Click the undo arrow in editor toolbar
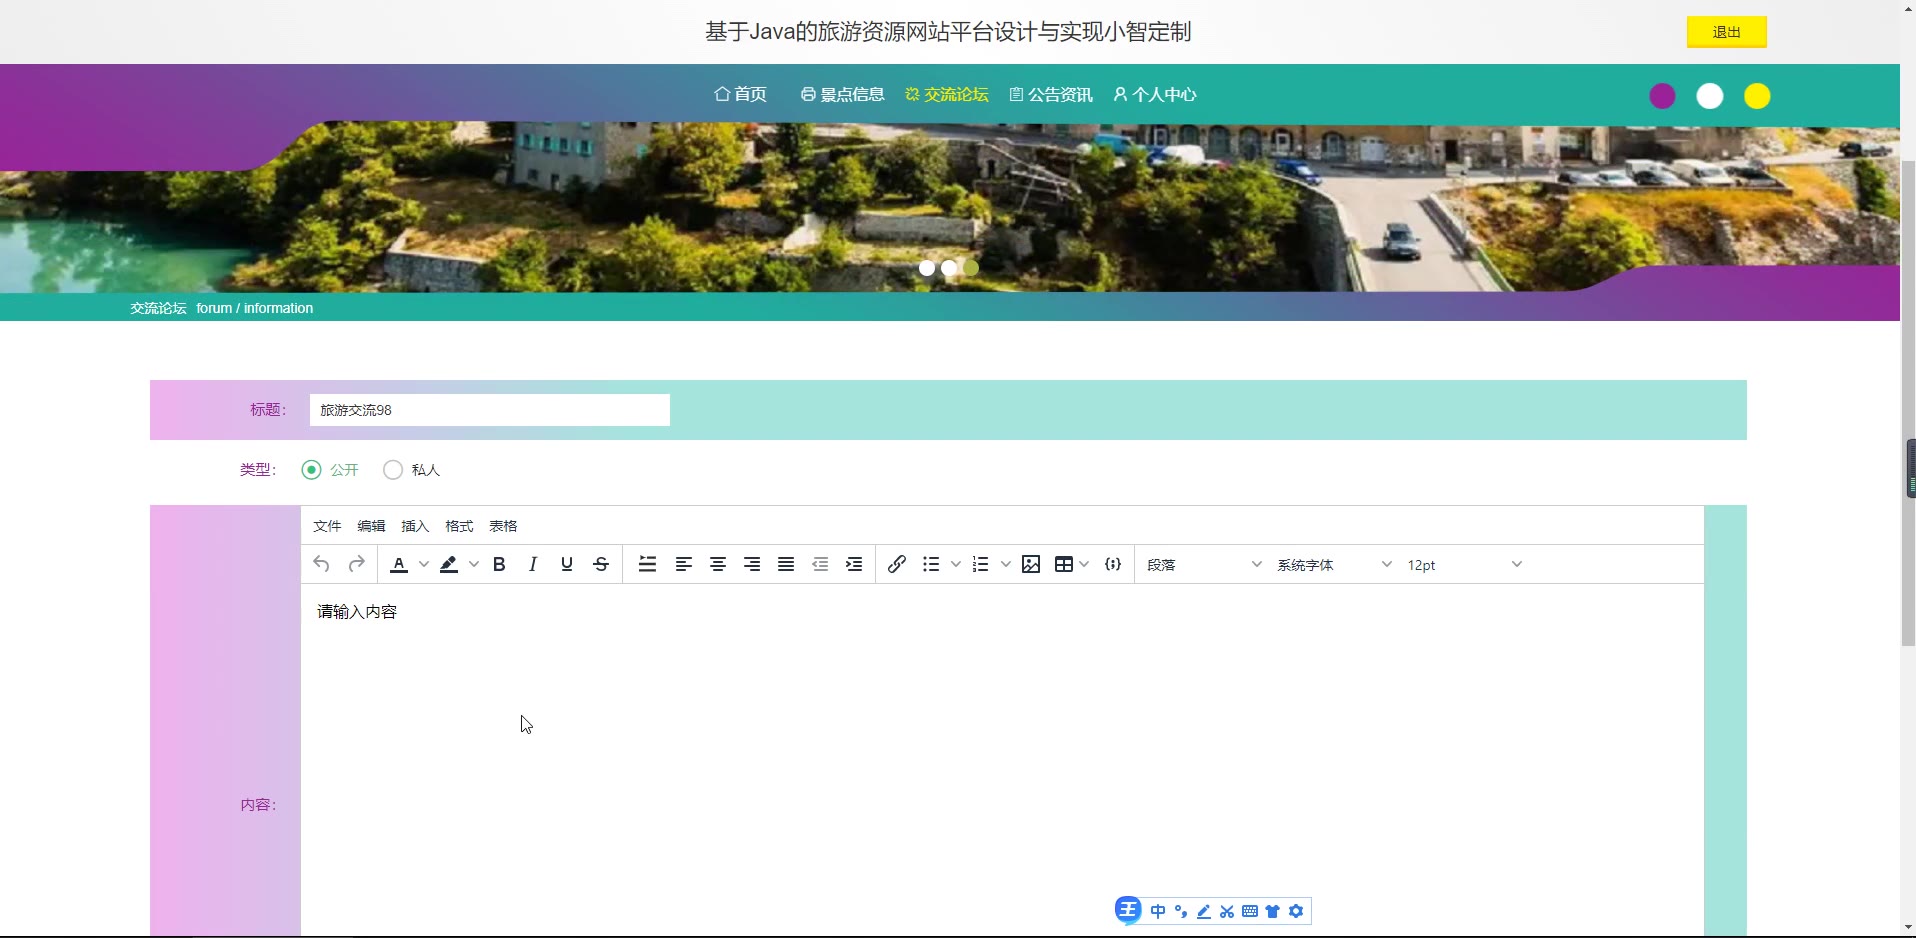The width and height of the screenshot is (1916, 938). coord(321,565)
